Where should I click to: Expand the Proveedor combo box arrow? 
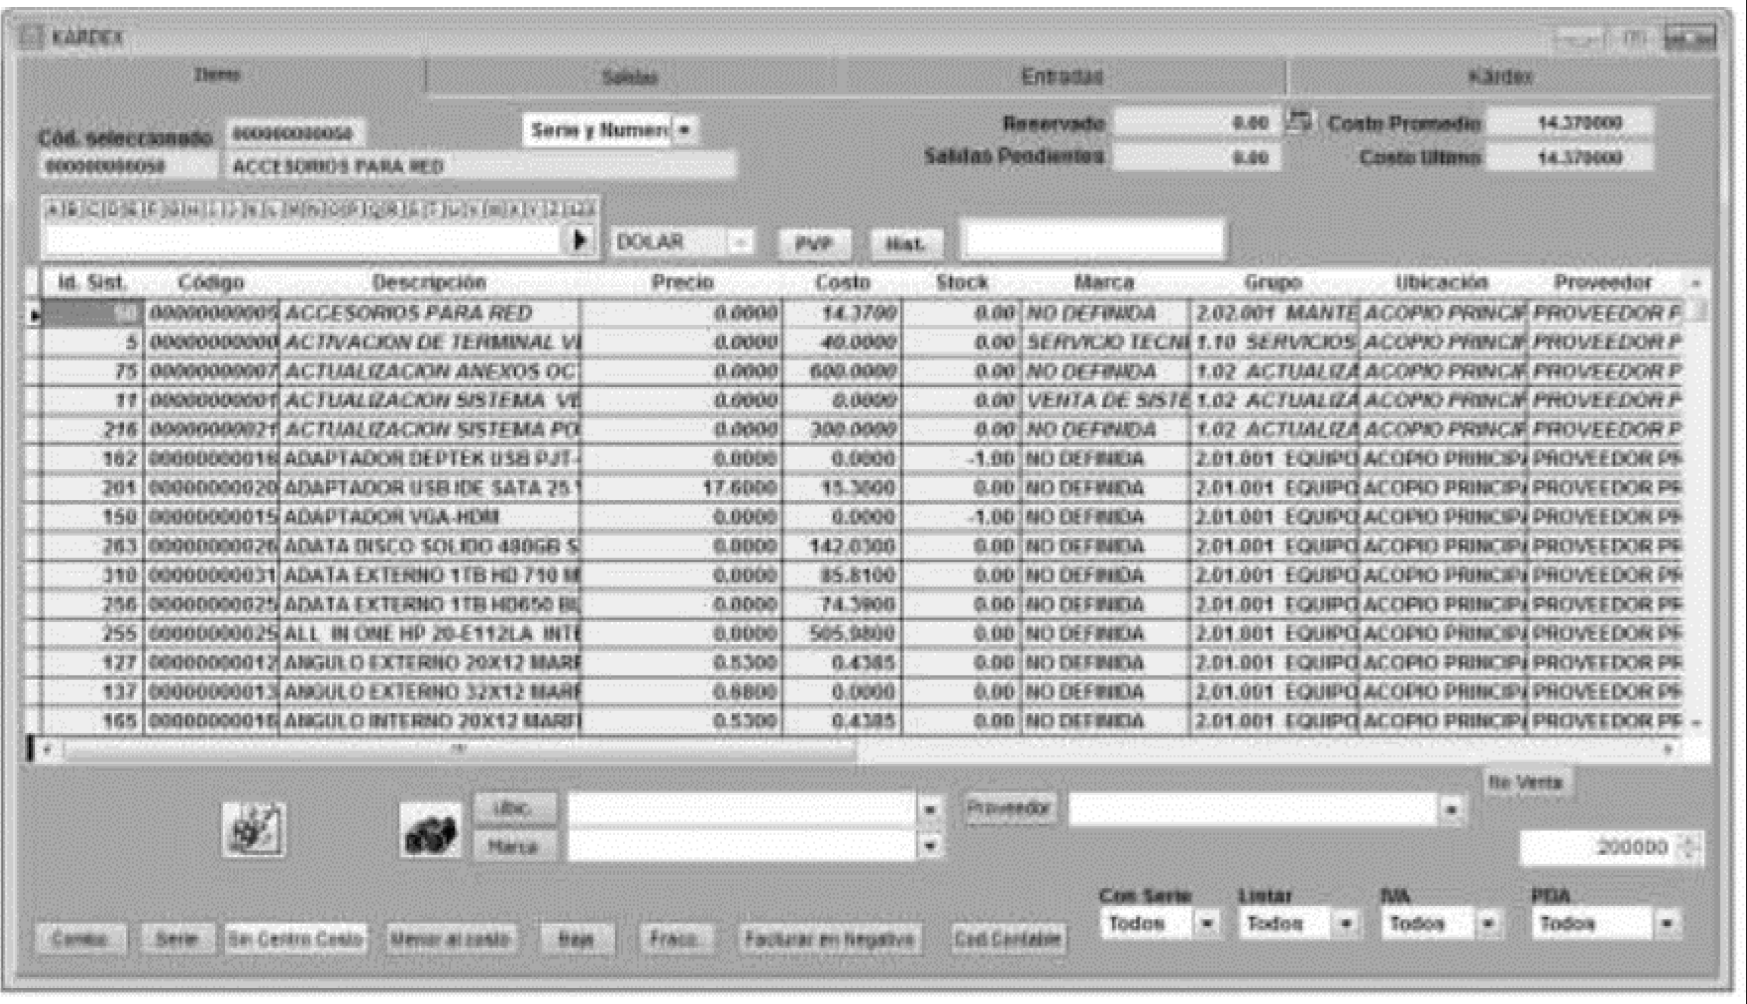coord(1451,809)
